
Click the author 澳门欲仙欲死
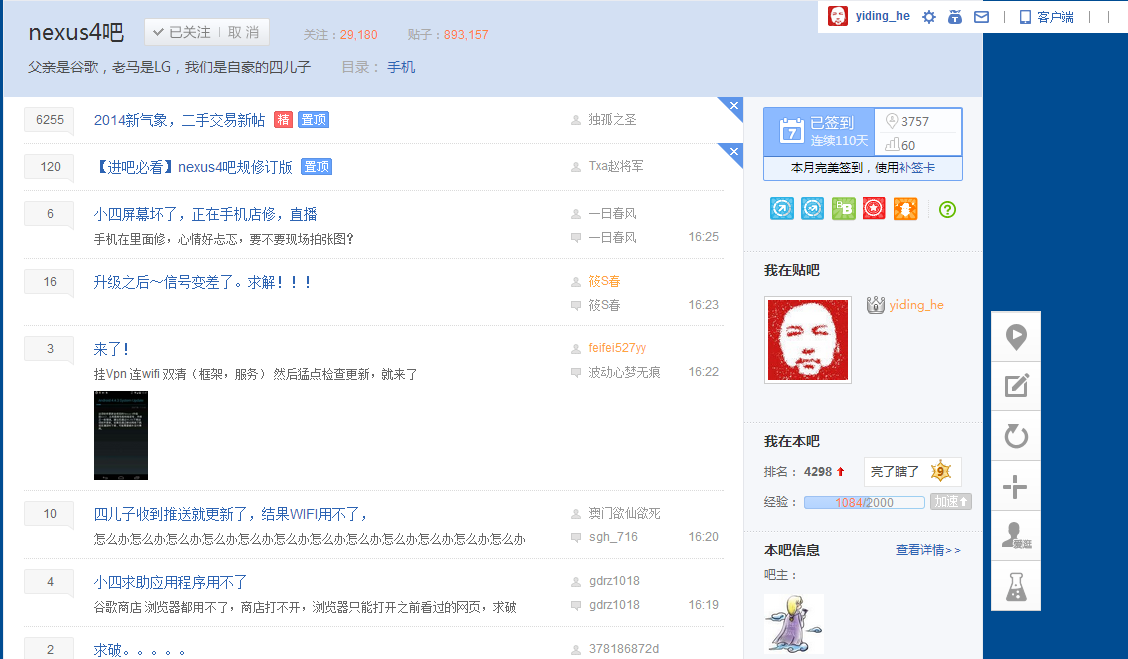tap(624, 513)
